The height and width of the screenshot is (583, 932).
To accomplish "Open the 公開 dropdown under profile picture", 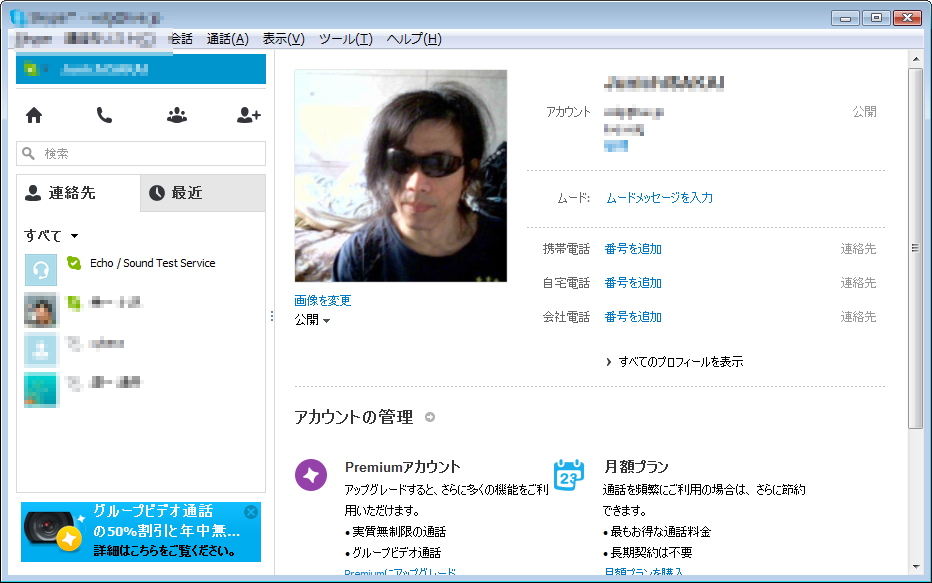I will click(312, 320).
